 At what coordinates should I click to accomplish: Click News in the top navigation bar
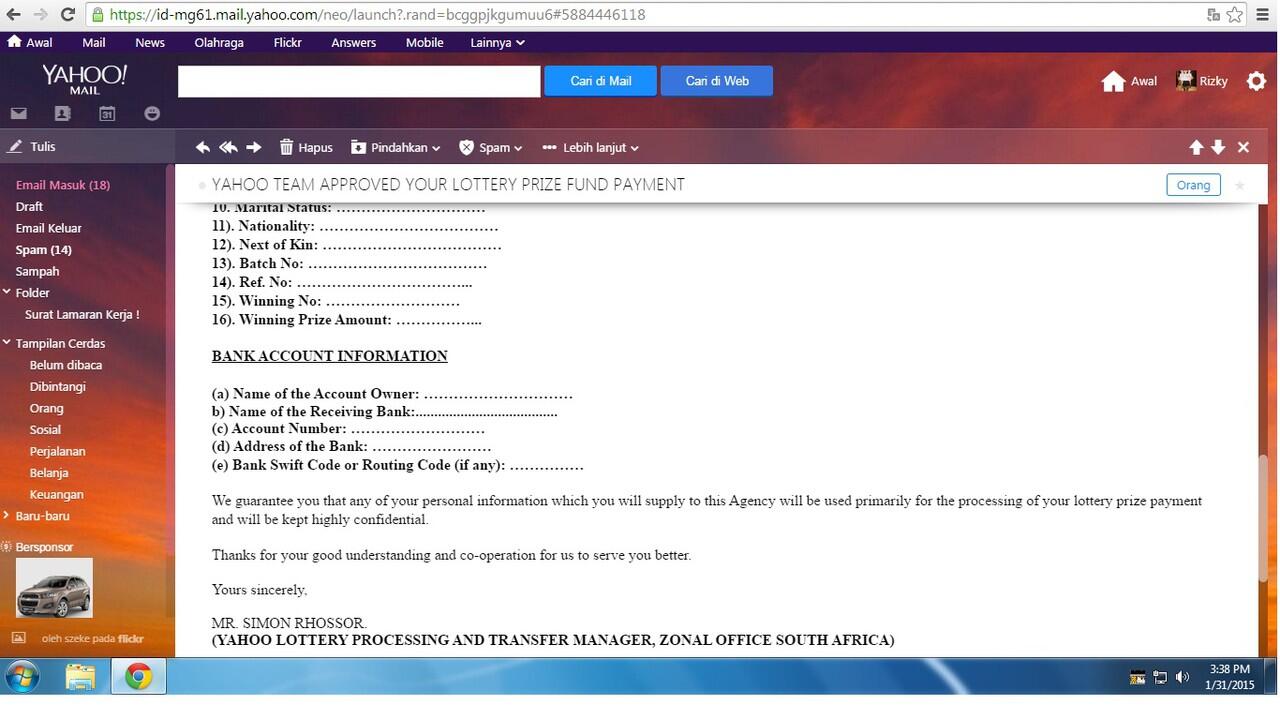[150, 42]
